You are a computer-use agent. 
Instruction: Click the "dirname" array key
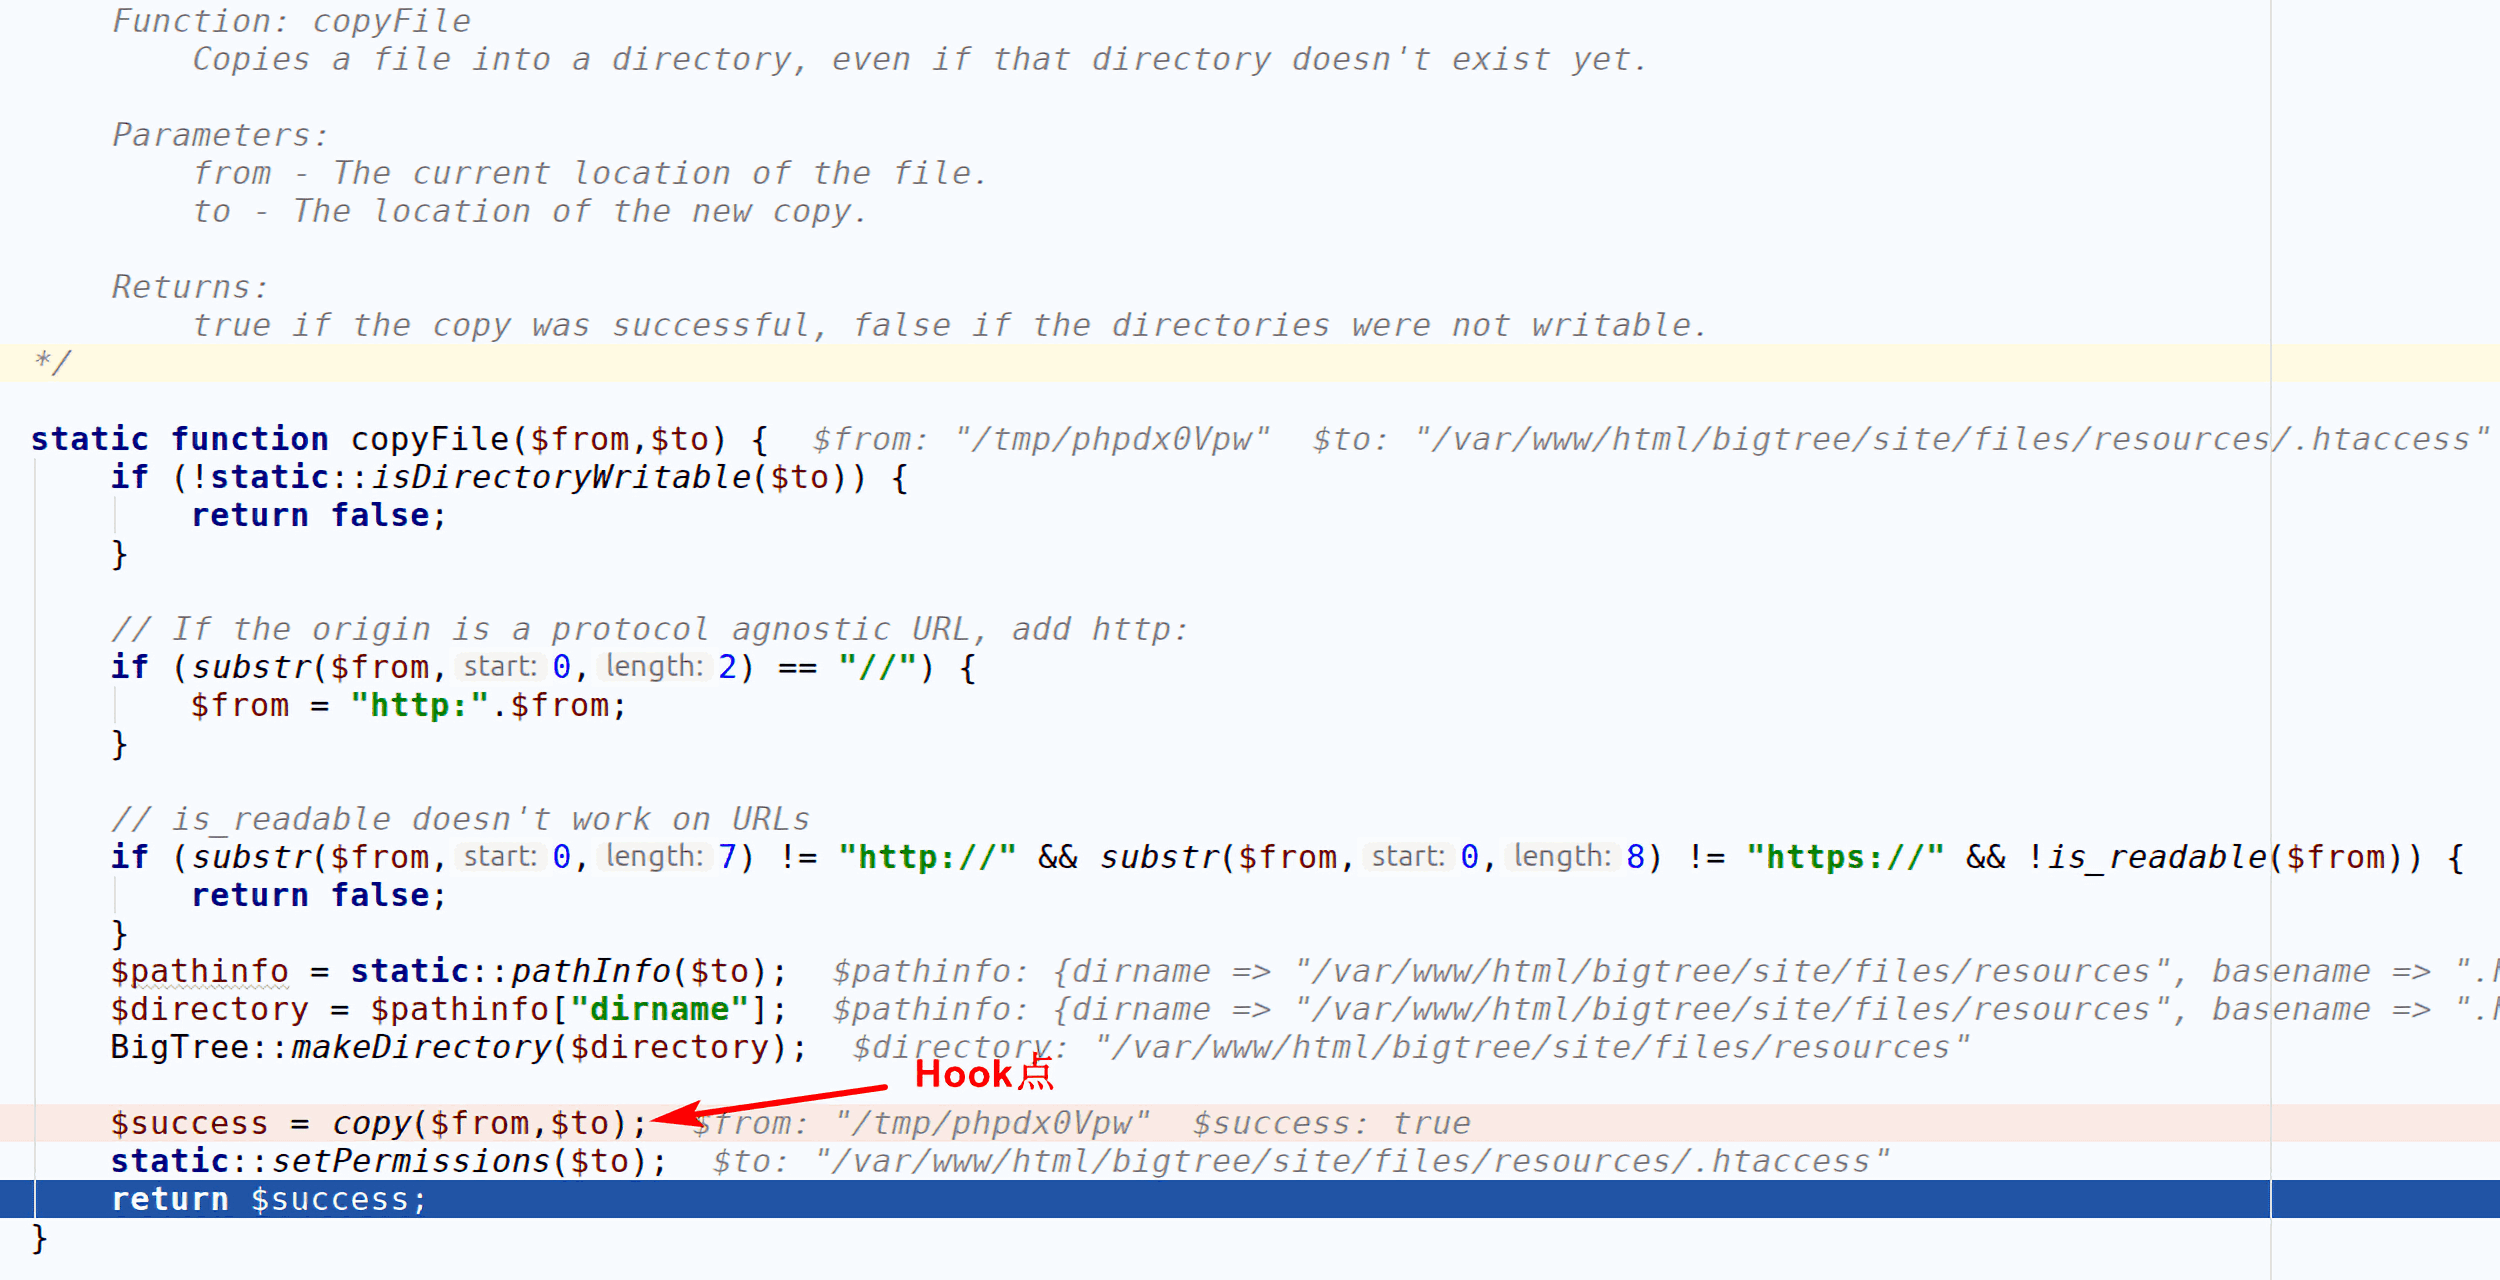coord(660,1009)
